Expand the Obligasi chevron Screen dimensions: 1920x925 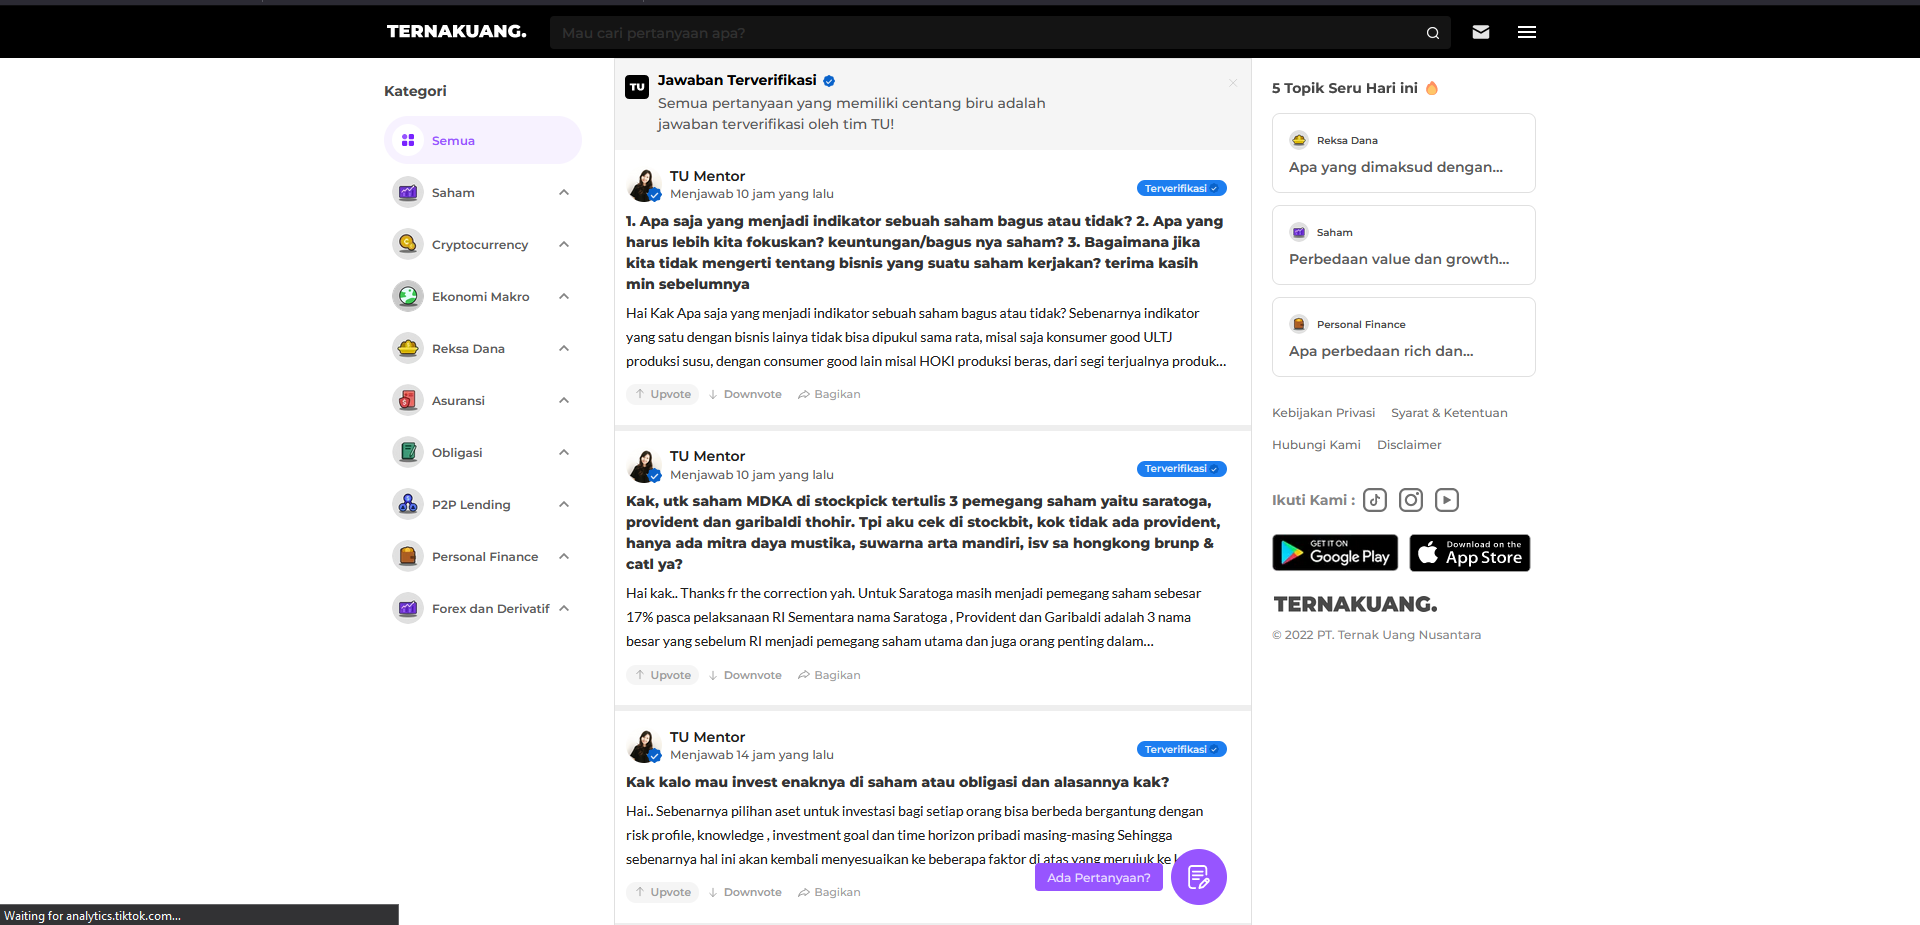point(564,452)
